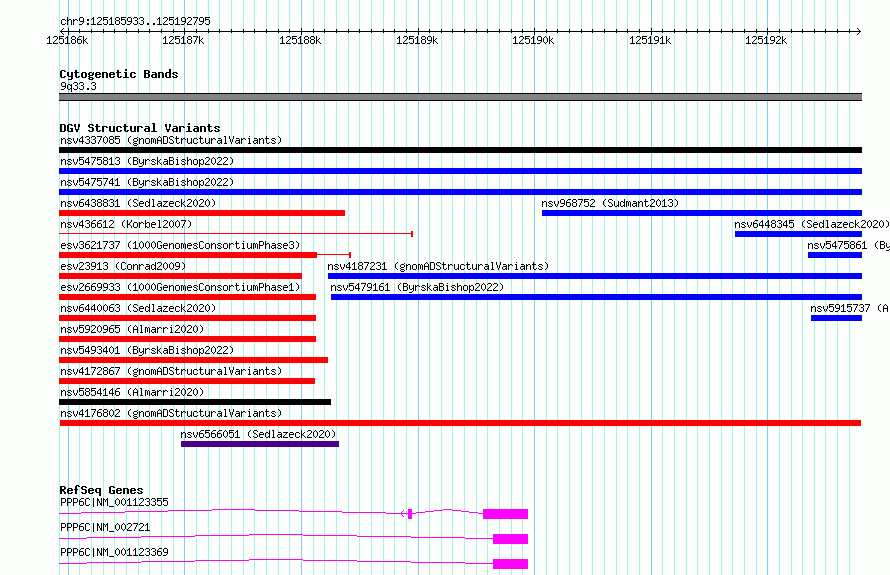Click the DGV Structural Variants track title
The image size is (890, 575).
coord(140,128)
